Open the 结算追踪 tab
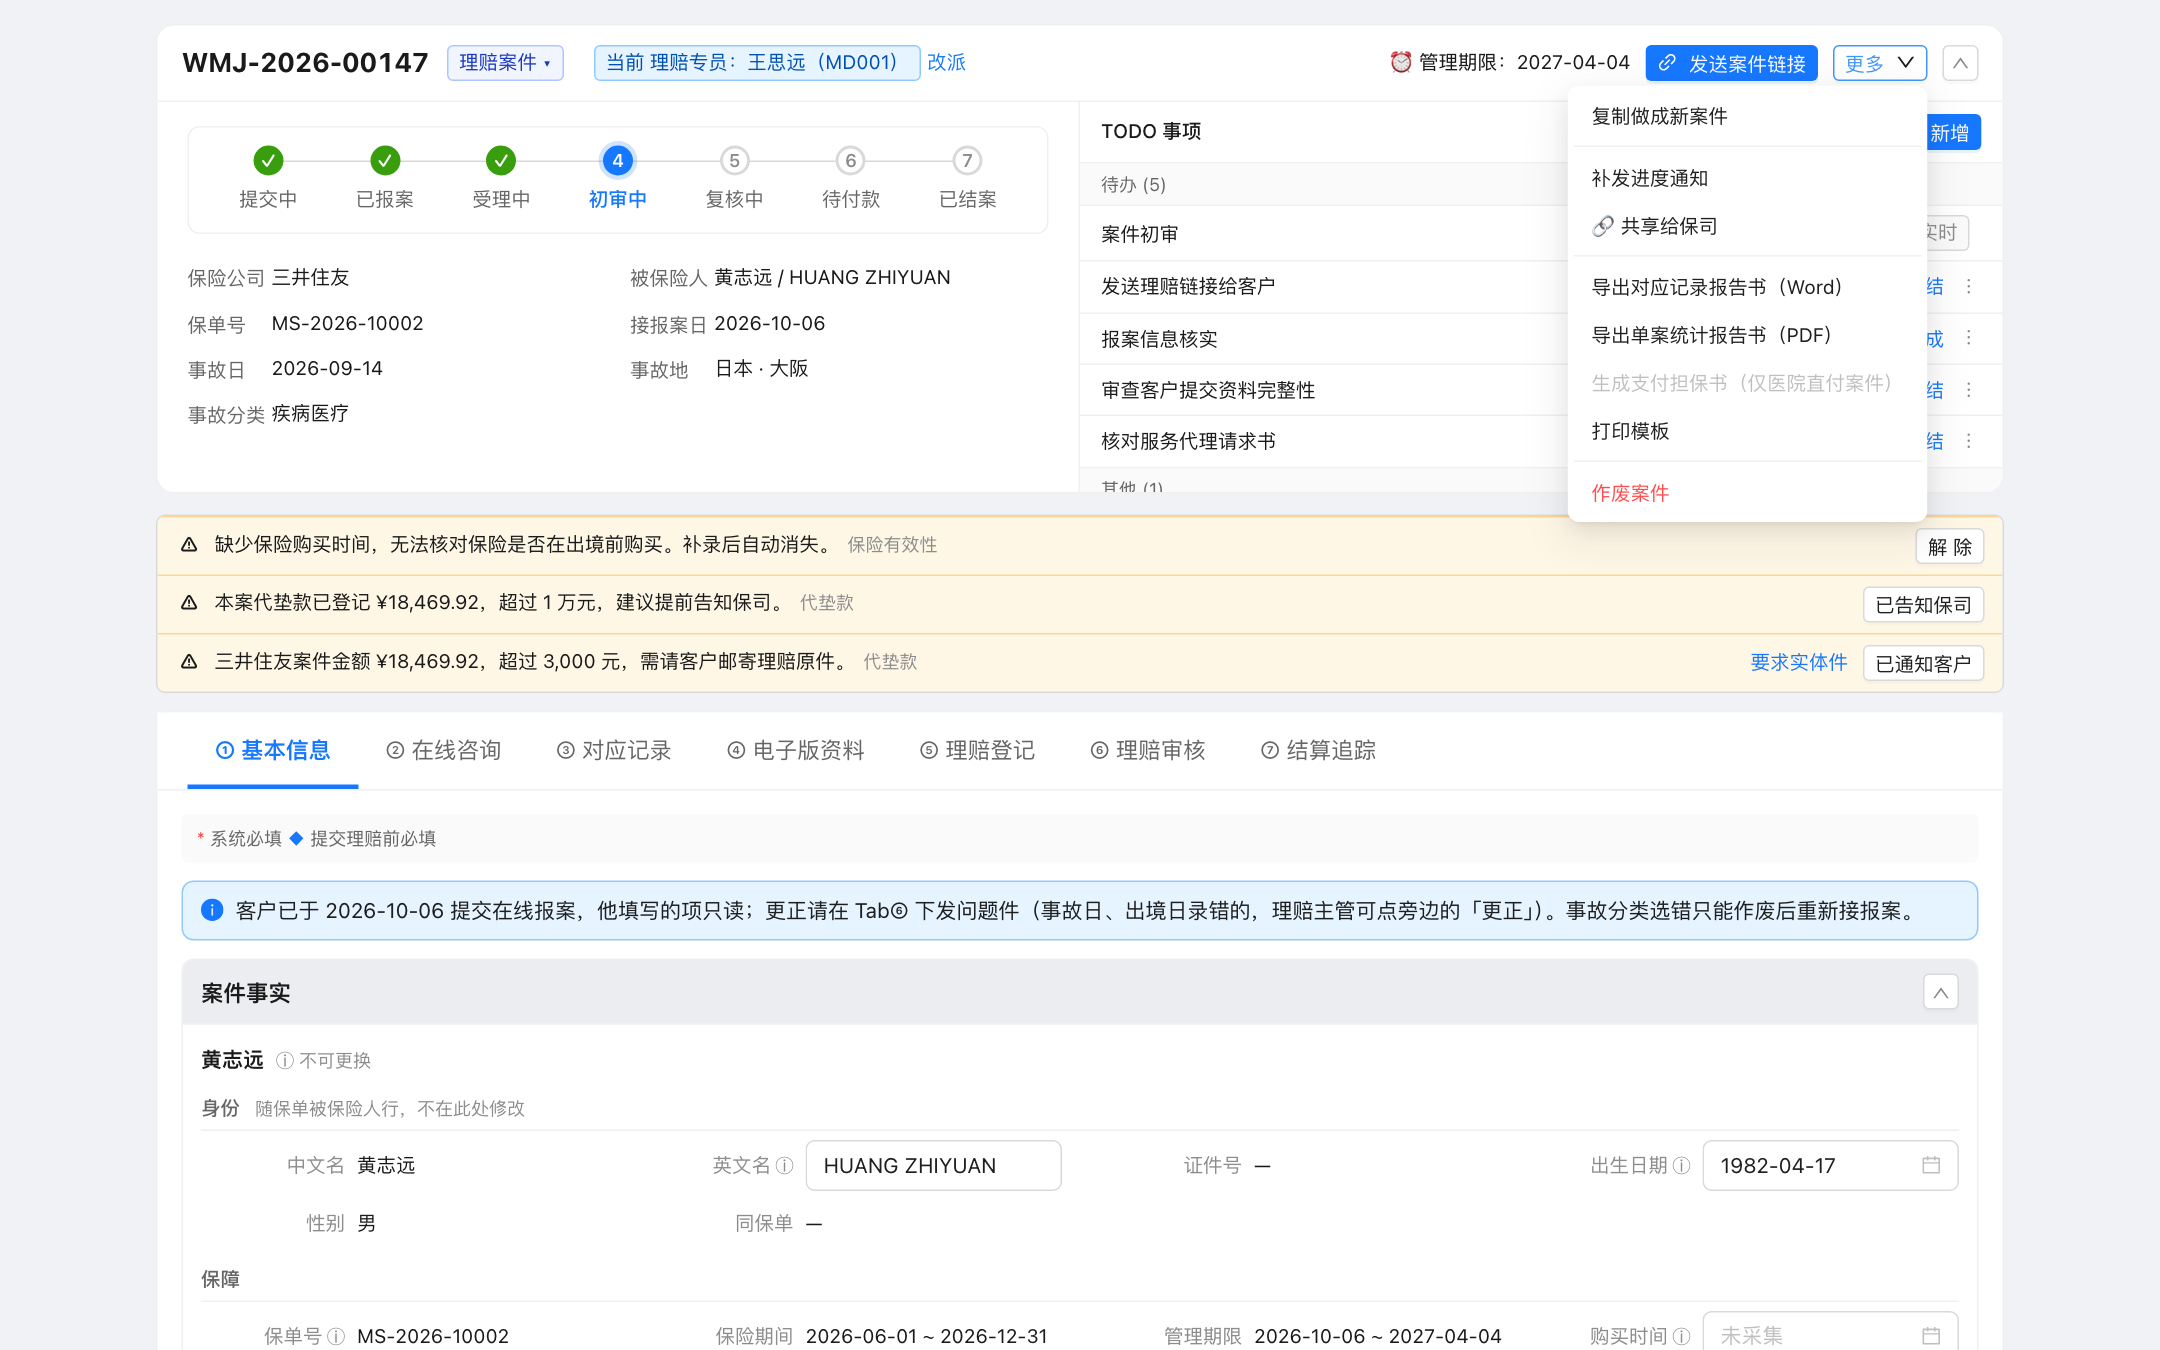Screen dimensions: 2160x1350 [1319, 750]
